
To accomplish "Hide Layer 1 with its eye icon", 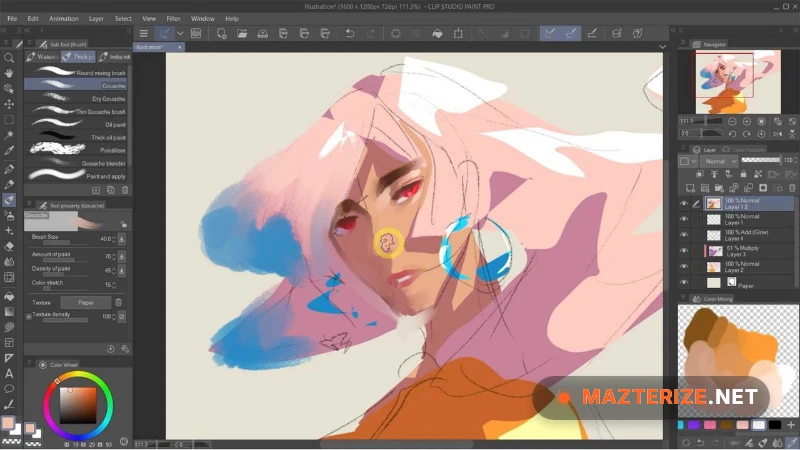I will 684,219.
